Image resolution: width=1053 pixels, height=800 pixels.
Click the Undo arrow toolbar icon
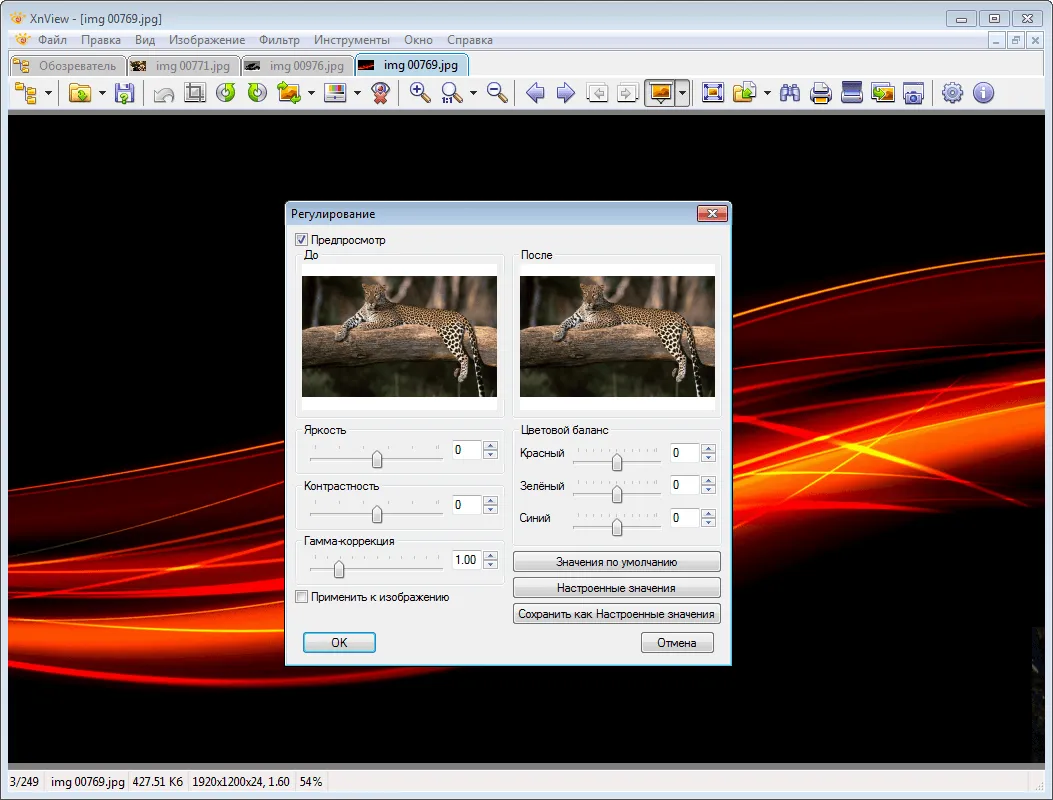pyautogui.click(x=164, y=93)
